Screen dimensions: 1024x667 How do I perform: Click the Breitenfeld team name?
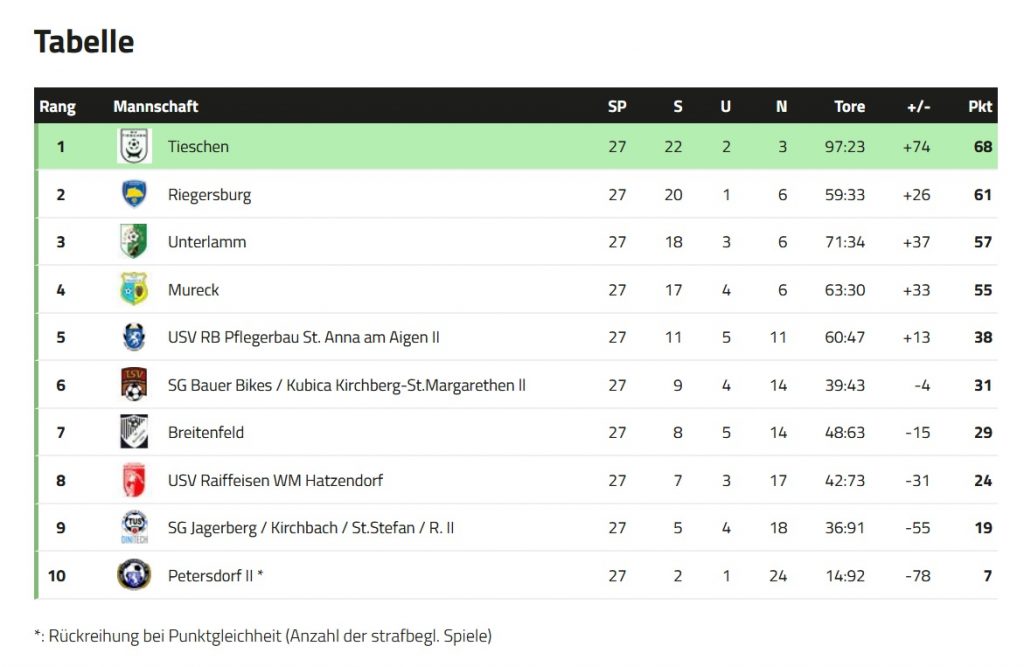(x=206, y=432)
